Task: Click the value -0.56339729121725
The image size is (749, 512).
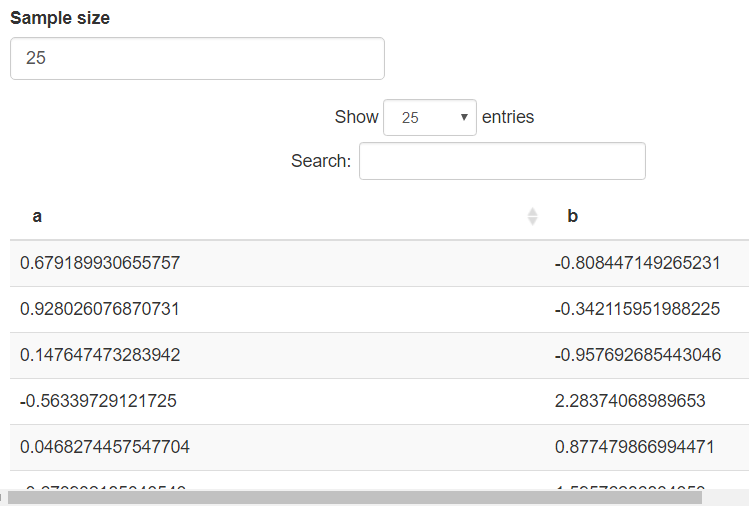Action: pyautogui.click(x=98, y=401)
